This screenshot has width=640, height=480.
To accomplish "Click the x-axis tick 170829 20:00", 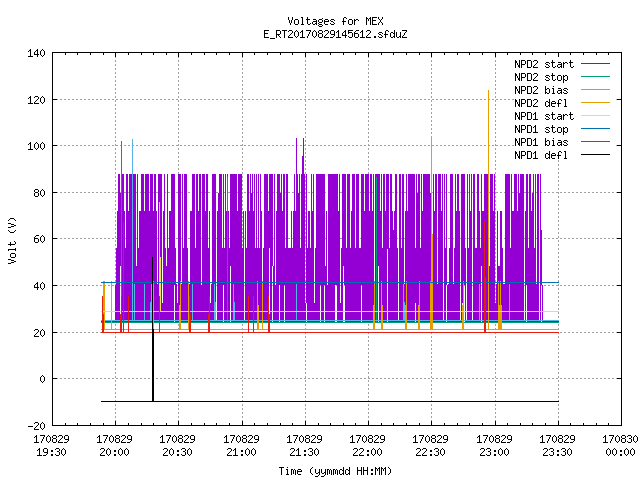I will click(x=114, y=446).
